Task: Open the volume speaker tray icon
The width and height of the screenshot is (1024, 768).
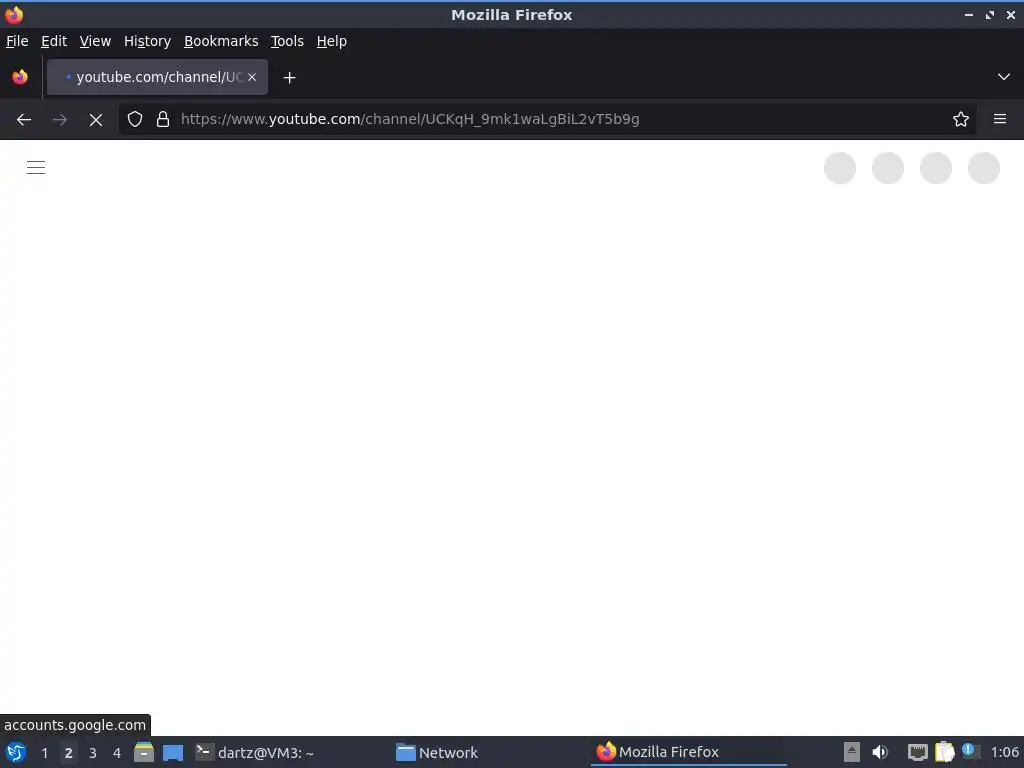Action: pos(880,752)
